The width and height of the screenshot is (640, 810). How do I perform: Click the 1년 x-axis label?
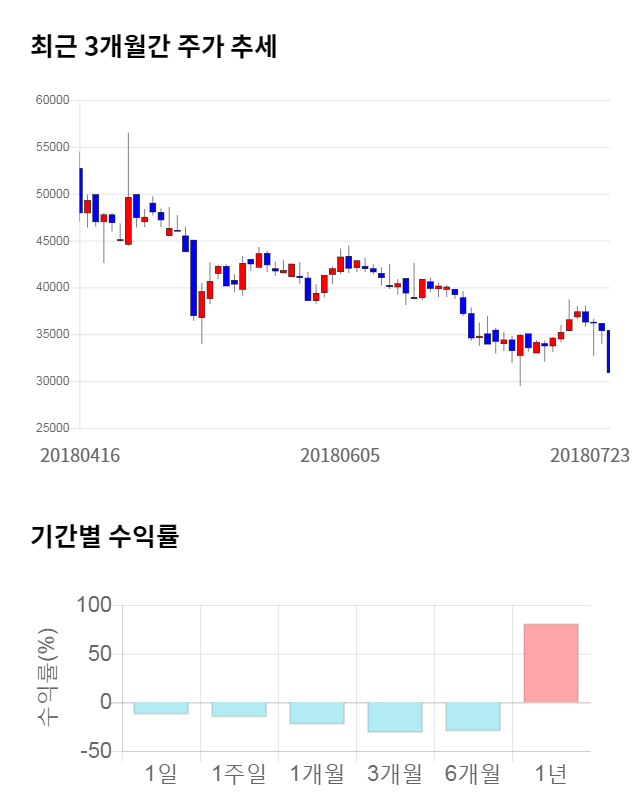pos(551,773)
